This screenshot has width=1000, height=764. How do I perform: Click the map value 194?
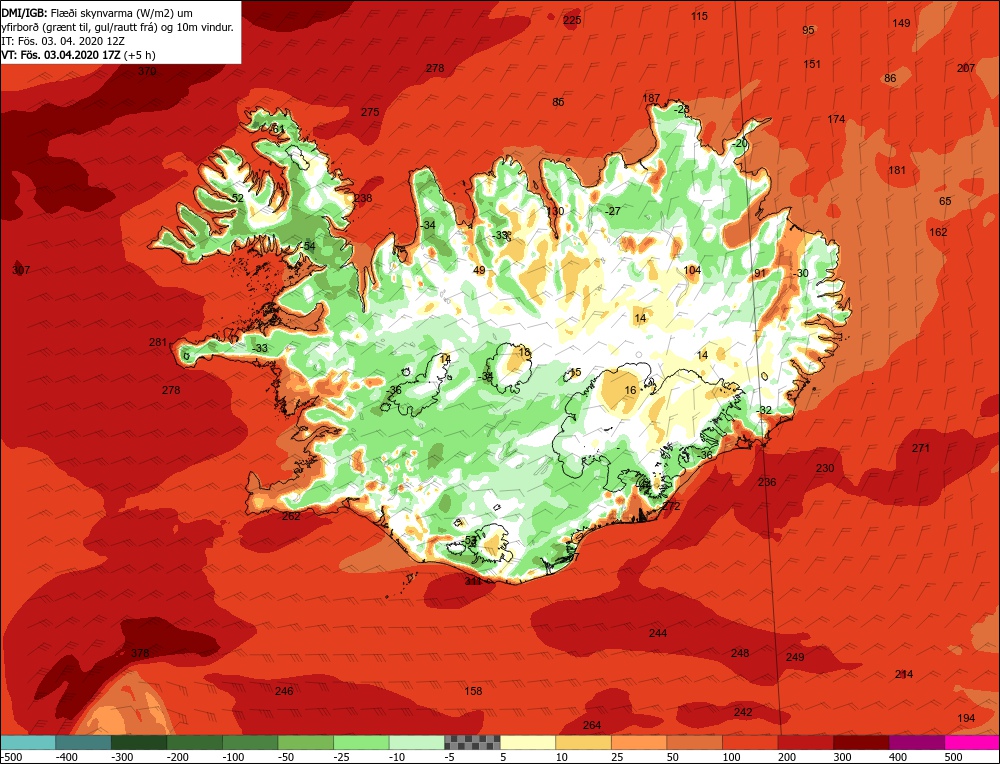point(966,718)
